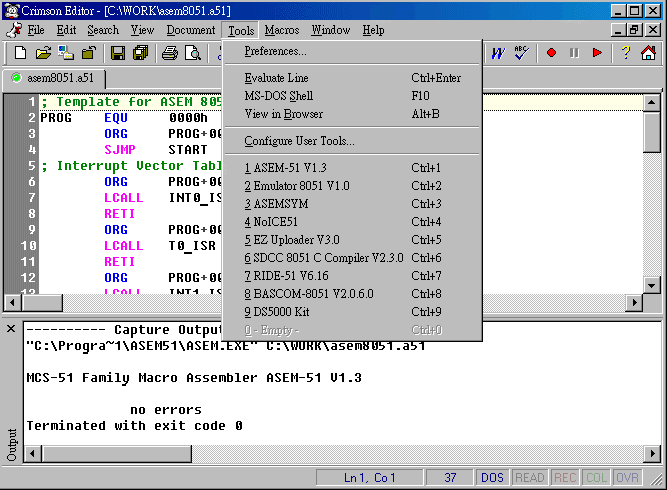Click 'Terminated with exit code 0' output line
The image size is (667, 490).
(x=134, y=426)
